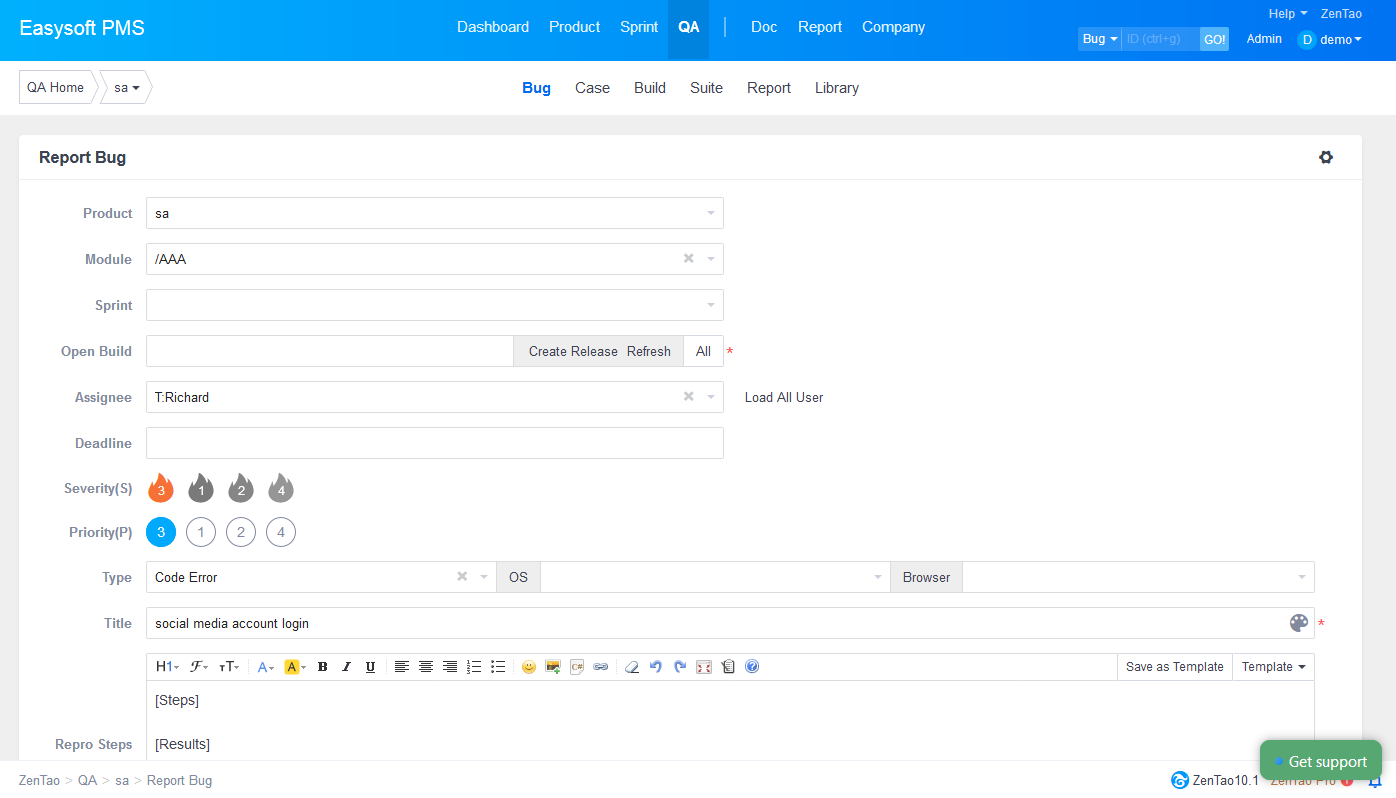Open the Bug search type dropdown
This screenshot has width=1396, height=798.
click(1100, 39)
